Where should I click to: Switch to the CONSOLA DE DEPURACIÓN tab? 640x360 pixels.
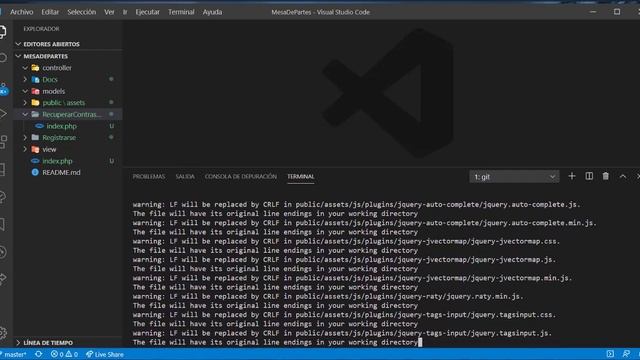[x=241, y=176]
